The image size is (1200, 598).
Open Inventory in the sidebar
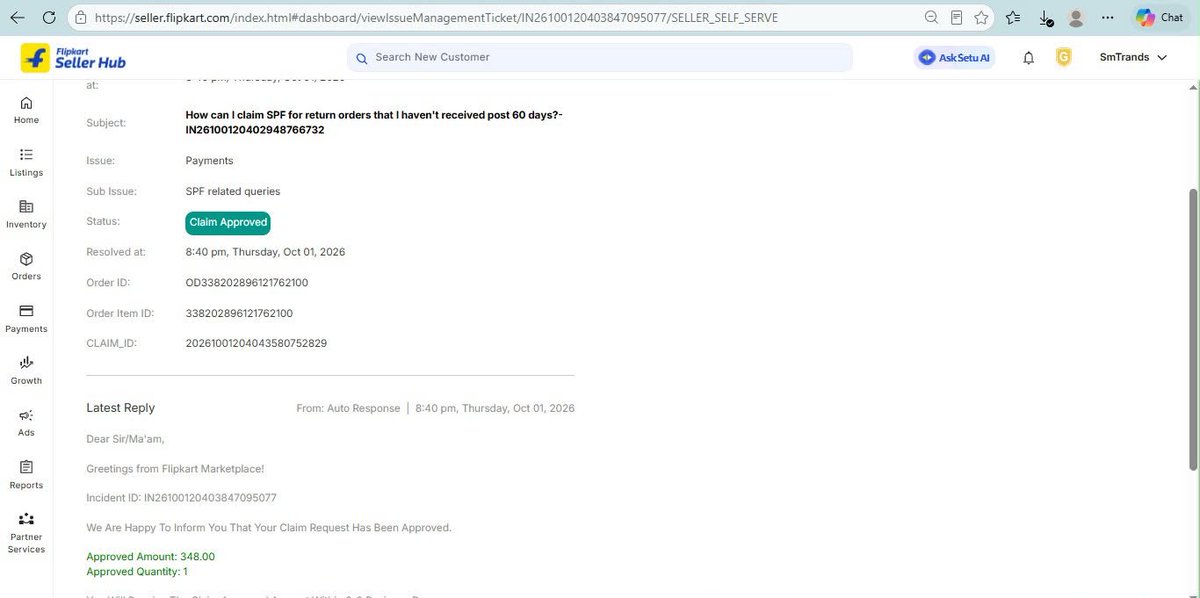coord(26,214)
